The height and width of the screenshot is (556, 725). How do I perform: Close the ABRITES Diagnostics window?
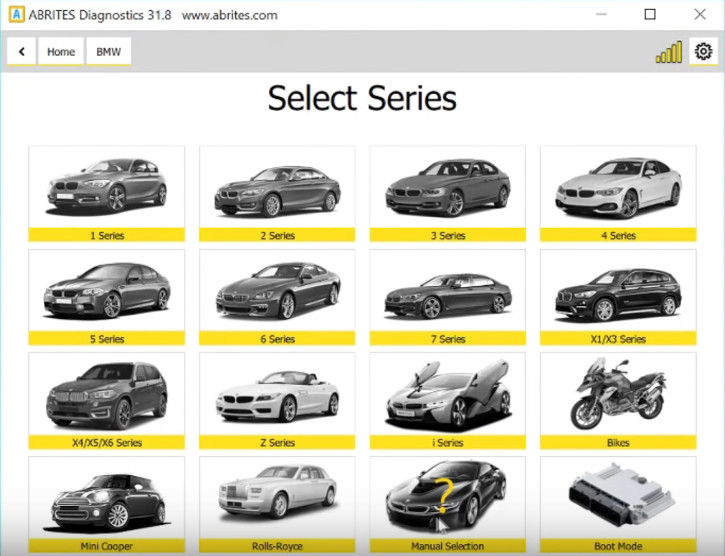700,14
